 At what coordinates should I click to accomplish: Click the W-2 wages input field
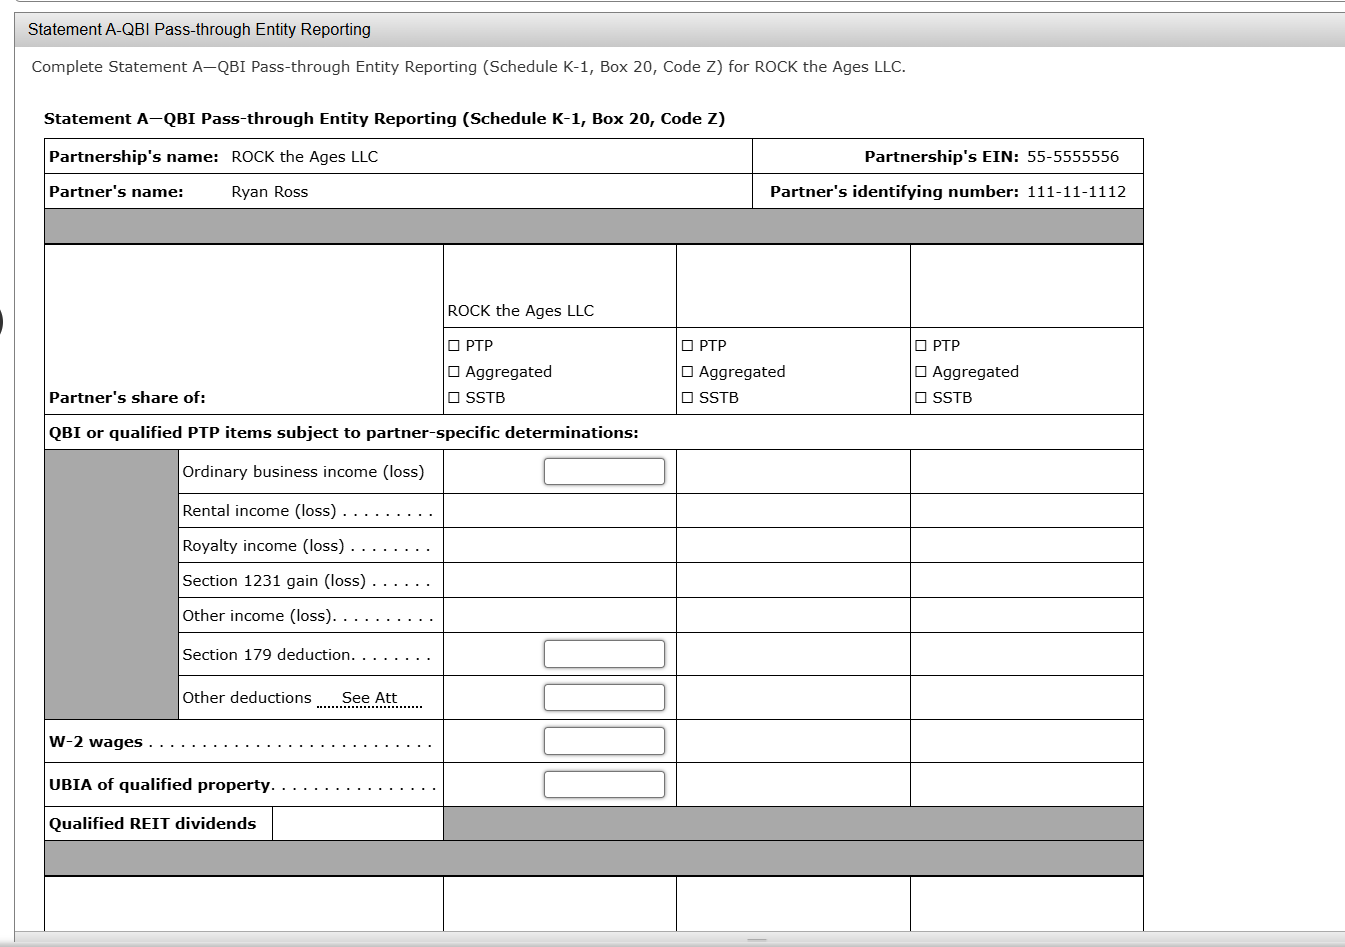[x=604, y=741]
